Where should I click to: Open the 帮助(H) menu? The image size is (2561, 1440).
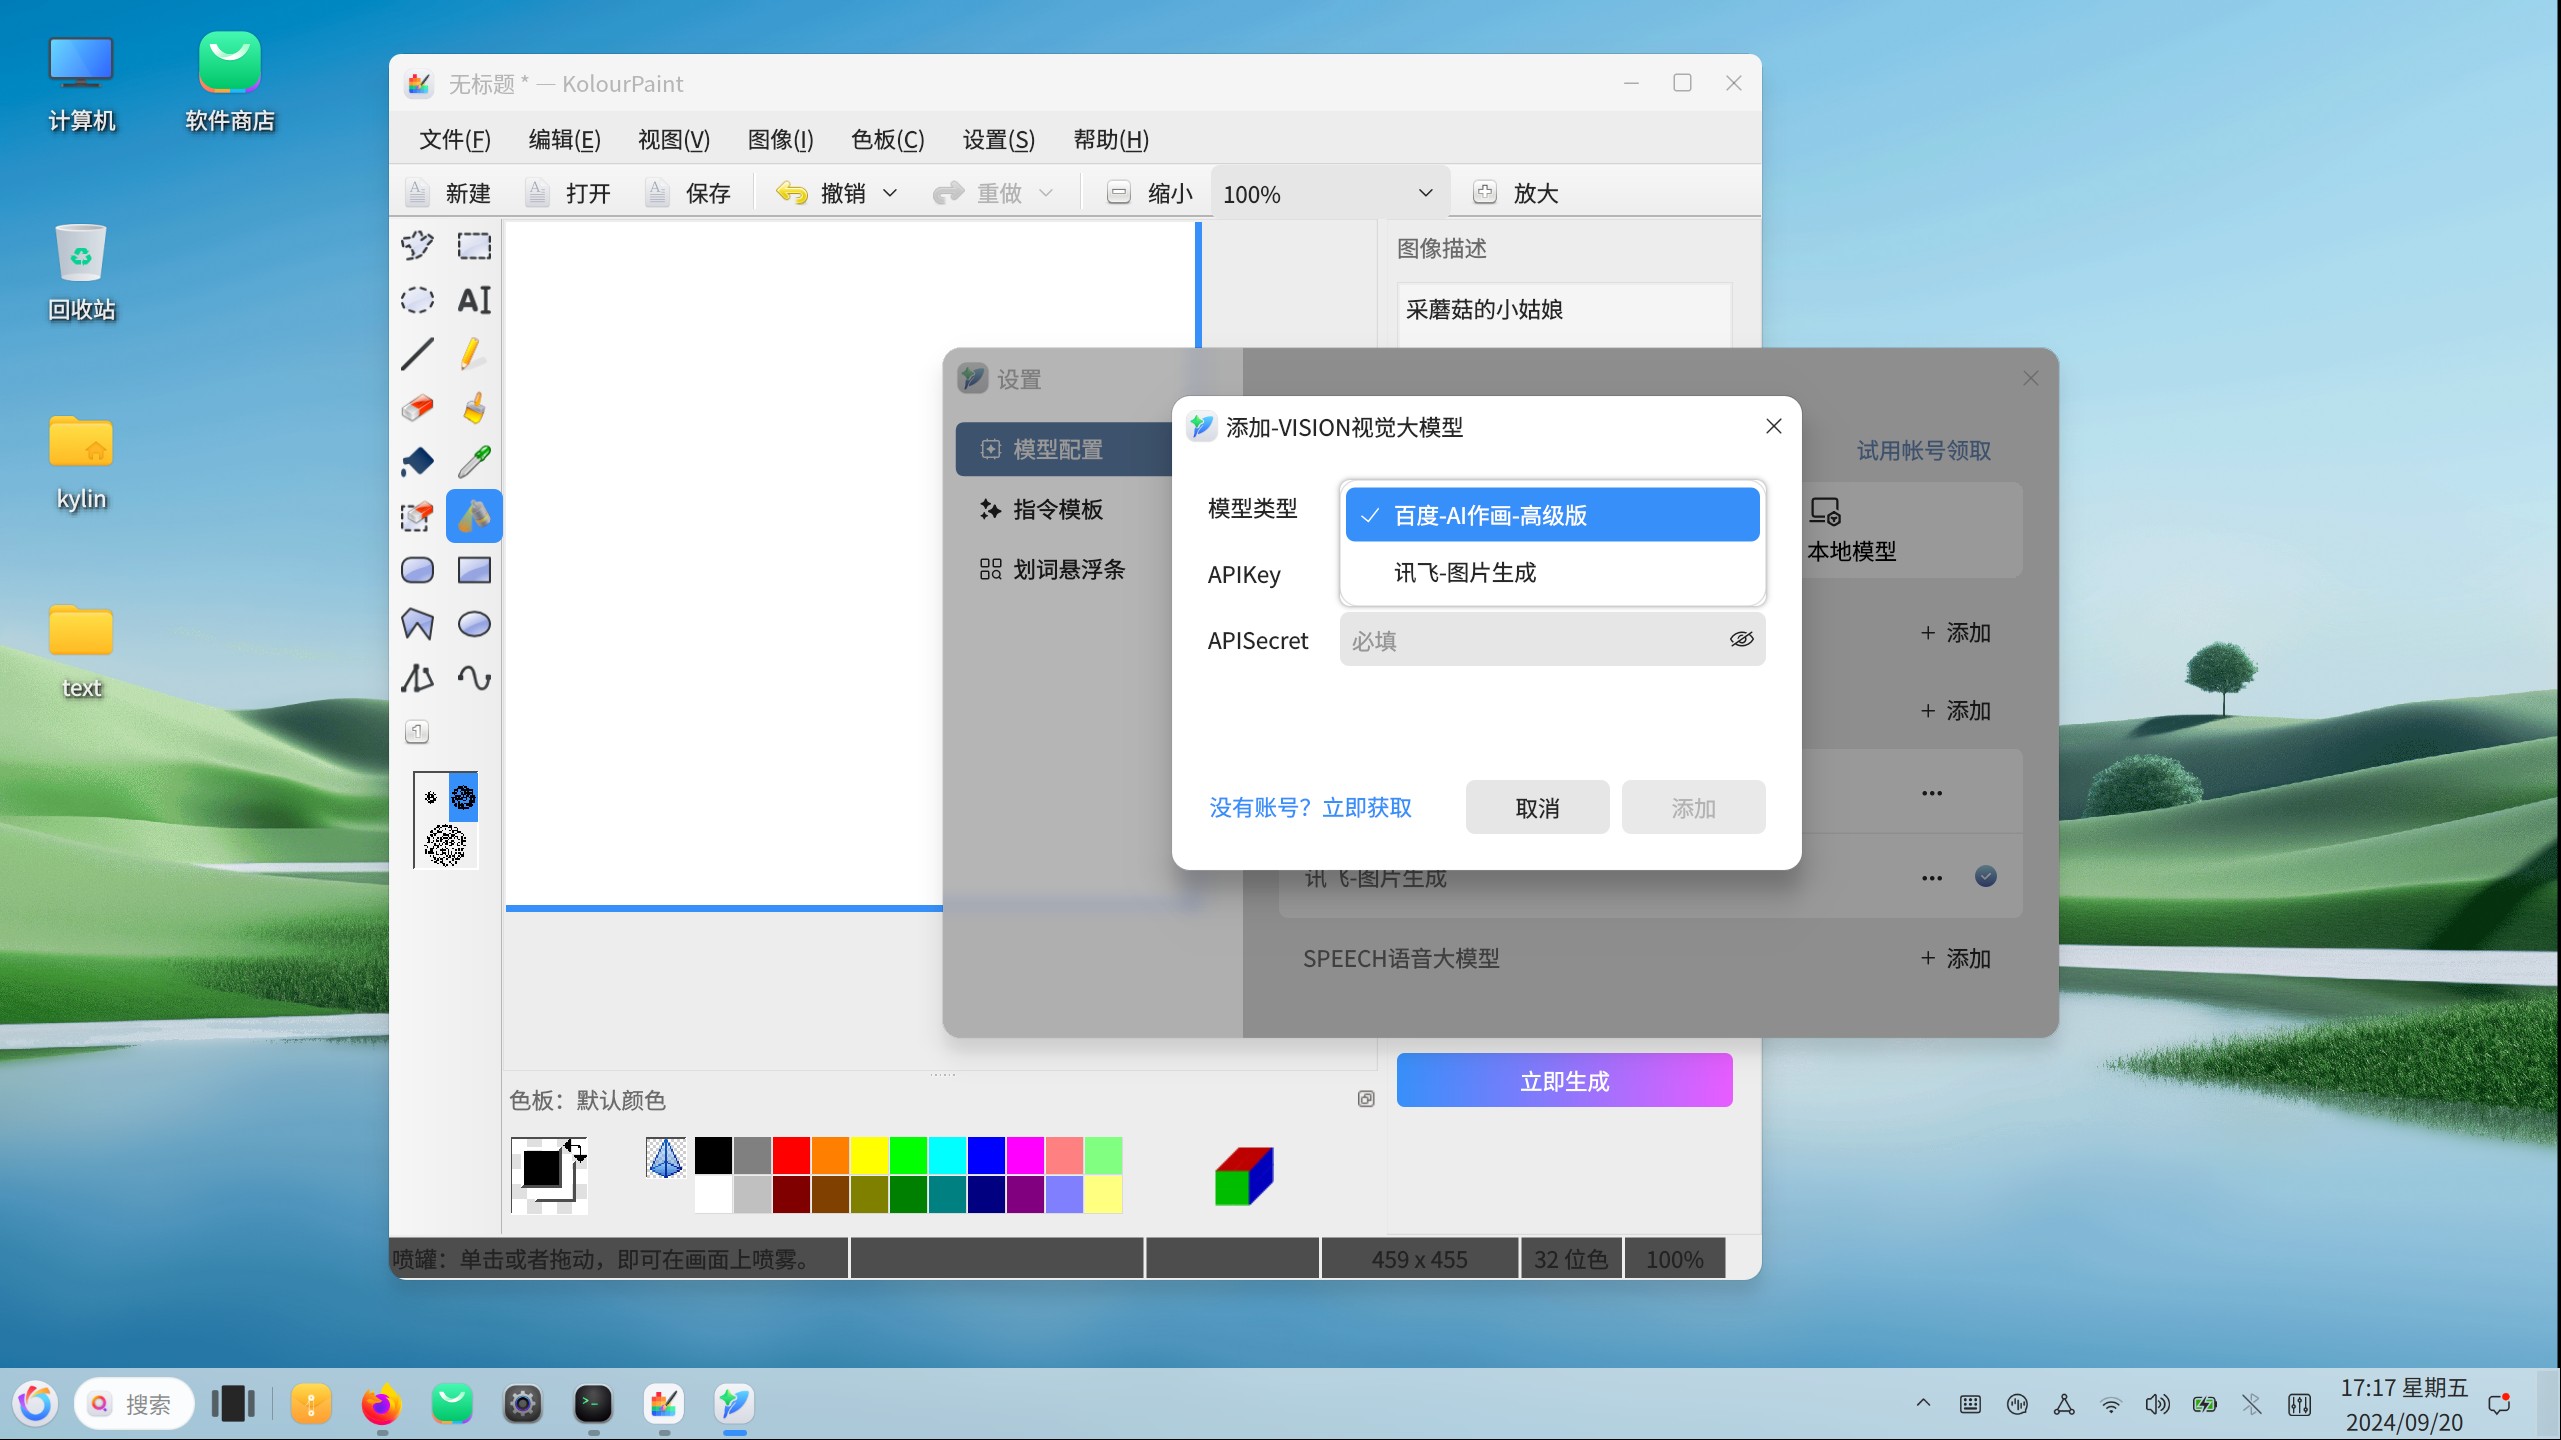click(1111, 139)
